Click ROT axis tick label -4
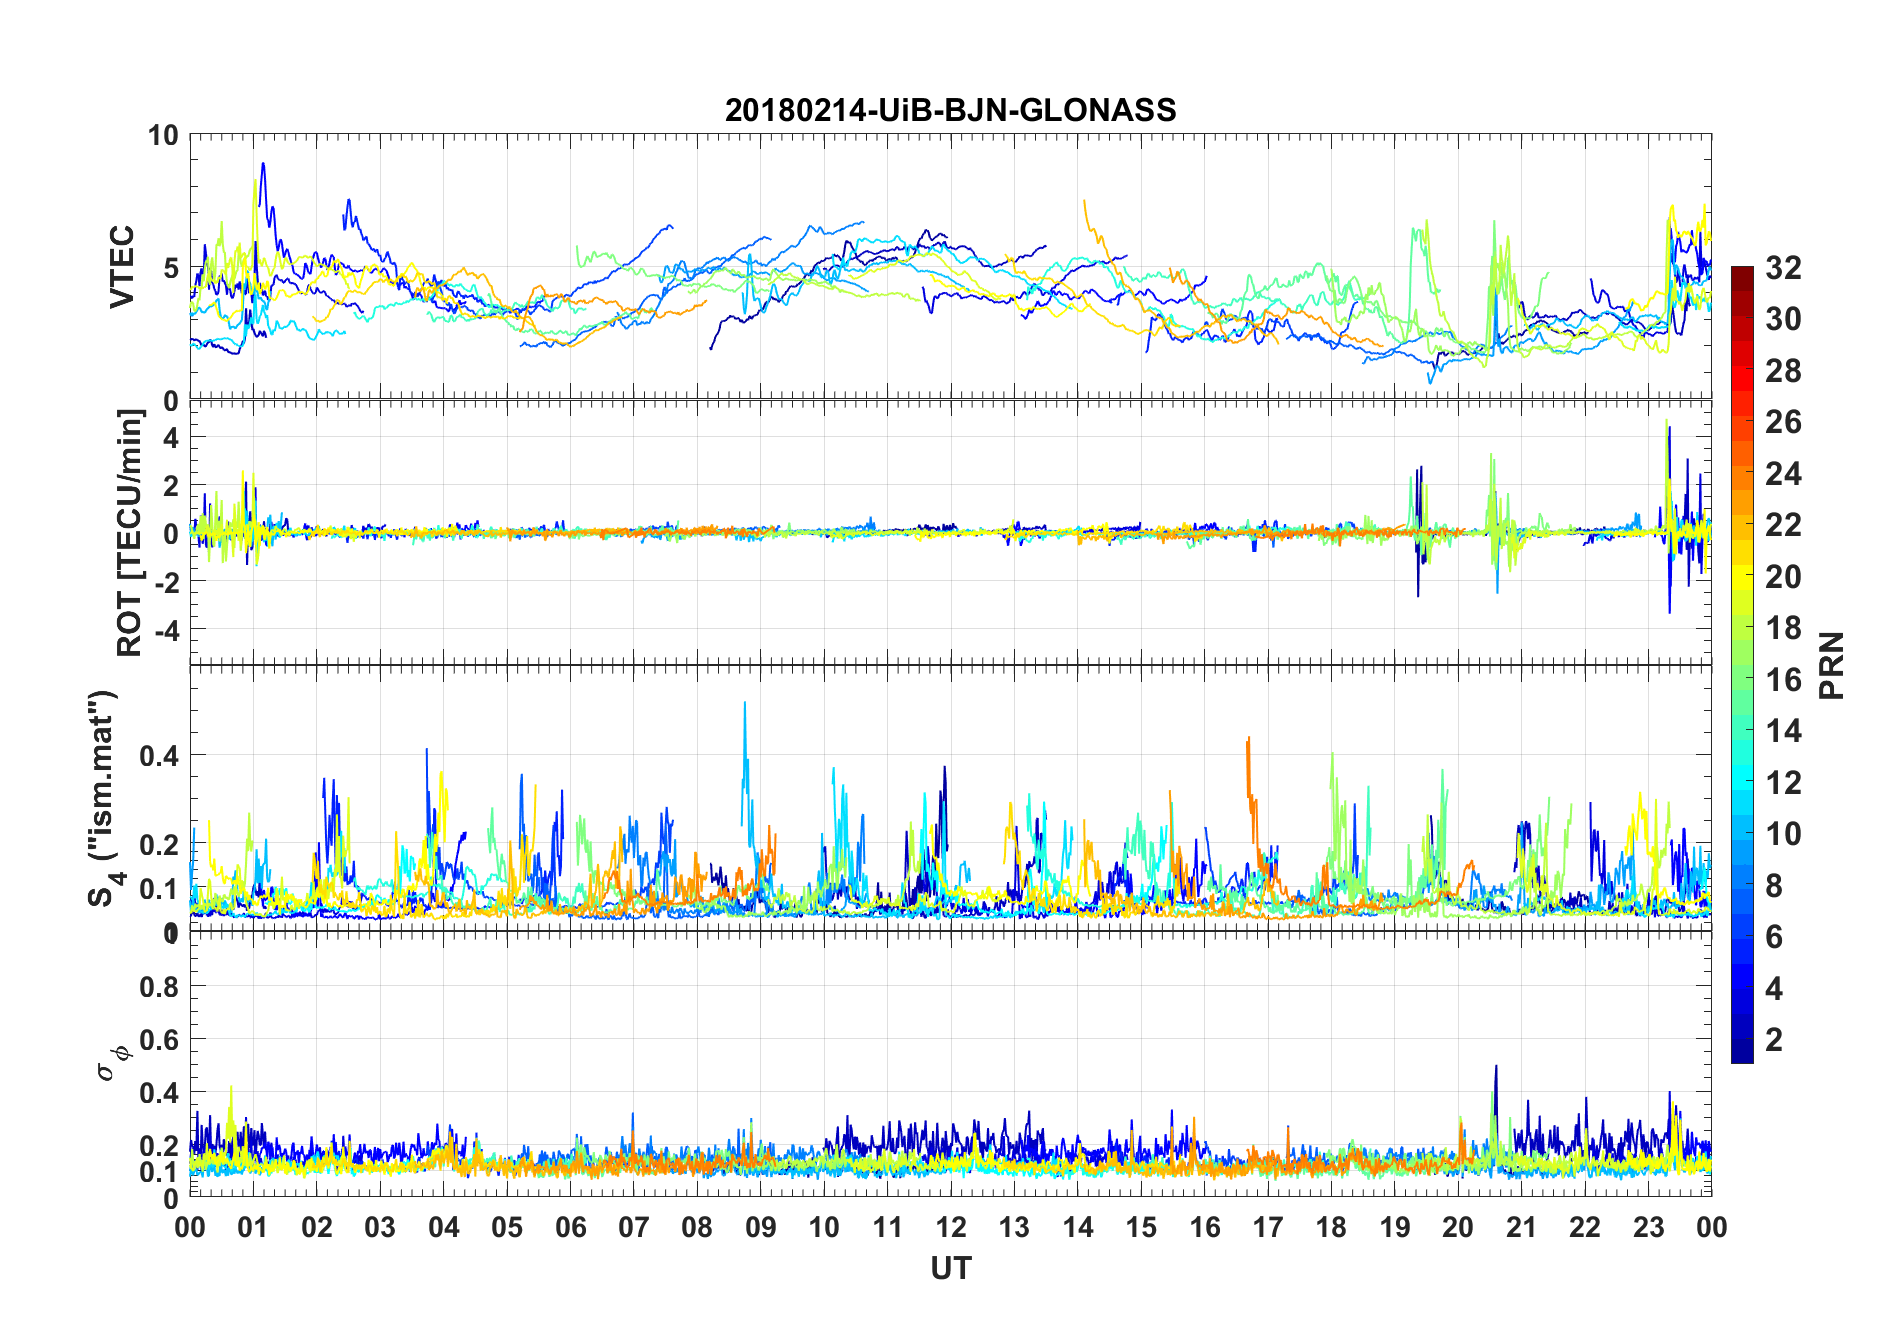Screen dimensions: 1902x1330 pyautogui.click(x=167, y=630)
